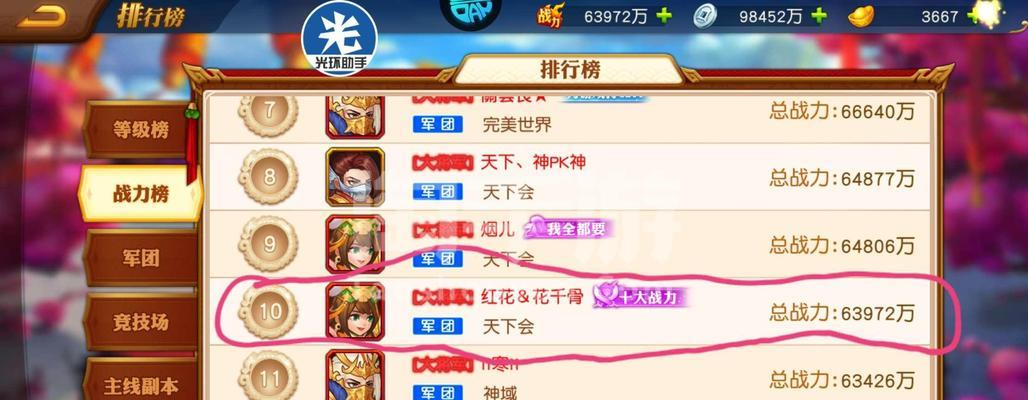1028x400 pixels.
Task: Open rank 10 红花&花千骨 avatar
Action: 355,311
